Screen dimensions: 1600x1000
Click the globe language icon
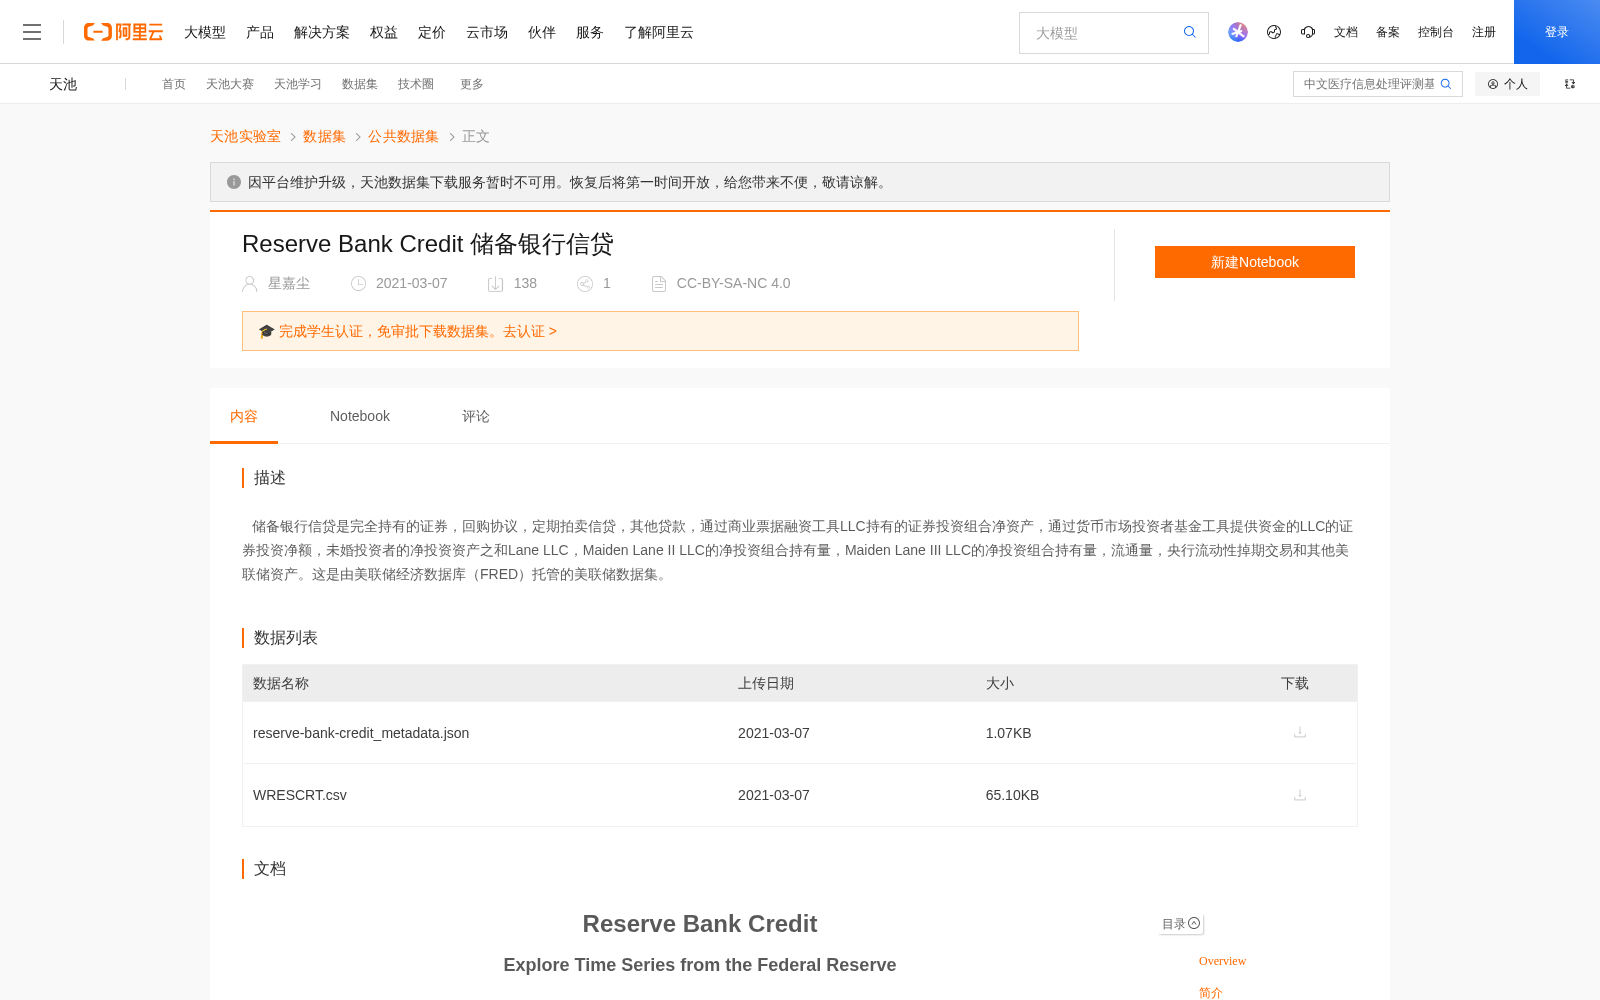1274,32
